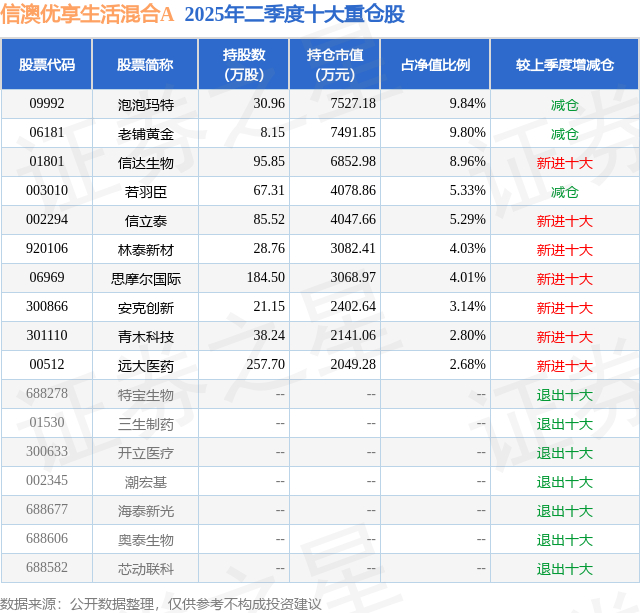This screenshot has height=613, width=640.
Task: Select stock name 泡泡玛特
Action: (x=146, y=105)
